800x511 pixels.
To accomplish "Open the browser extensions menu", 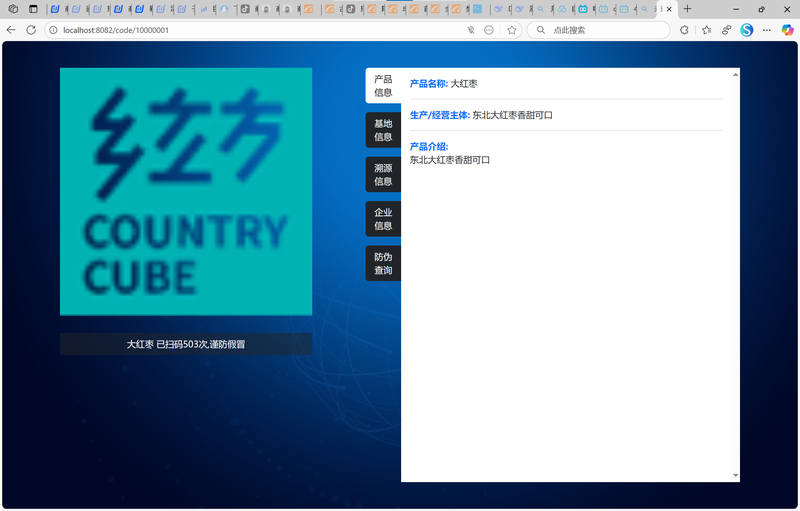I will click(684, 30).
